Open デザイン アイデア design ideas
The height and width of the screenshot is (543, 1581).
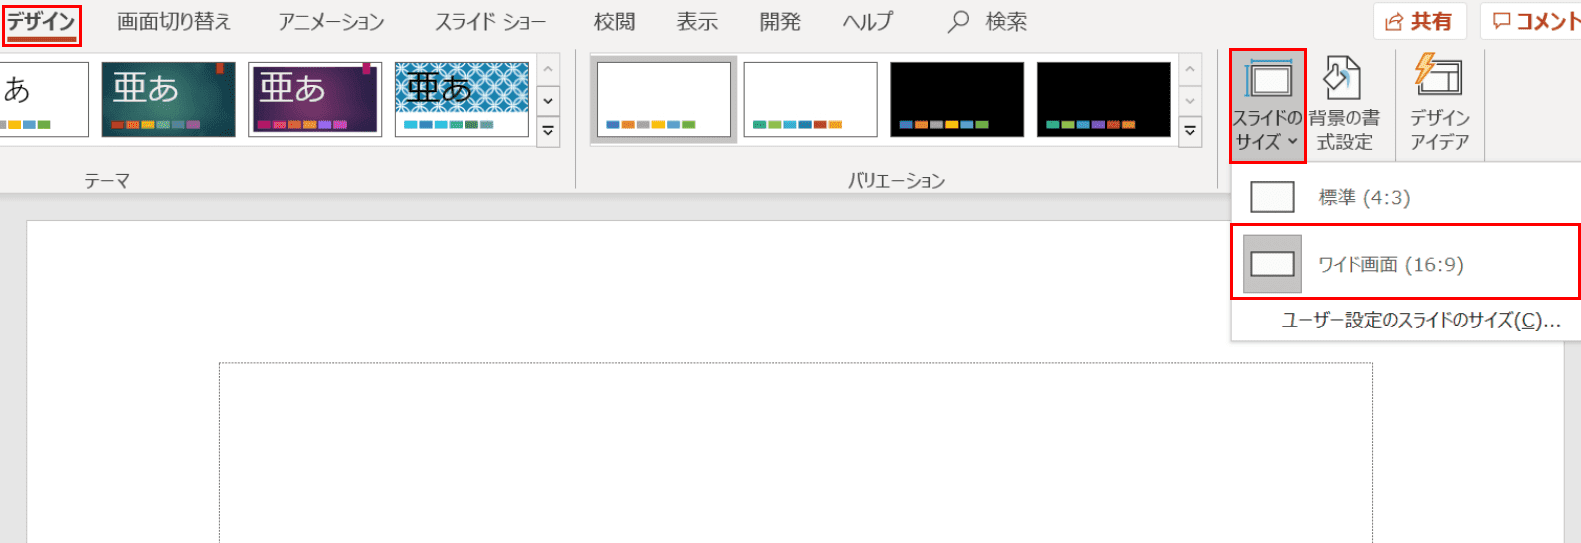pos(1440,105)
